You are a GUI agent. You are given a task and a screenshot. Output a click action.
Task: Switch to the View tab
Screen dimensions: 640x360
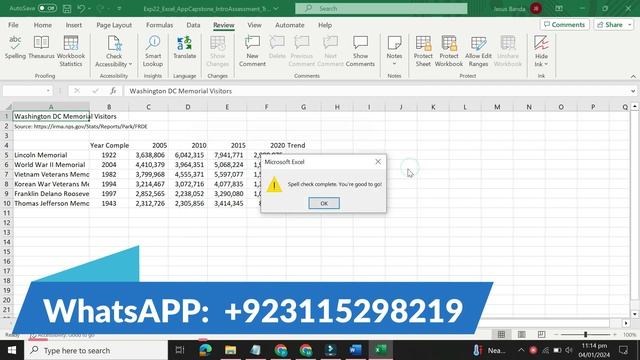(x=254, y=25)
